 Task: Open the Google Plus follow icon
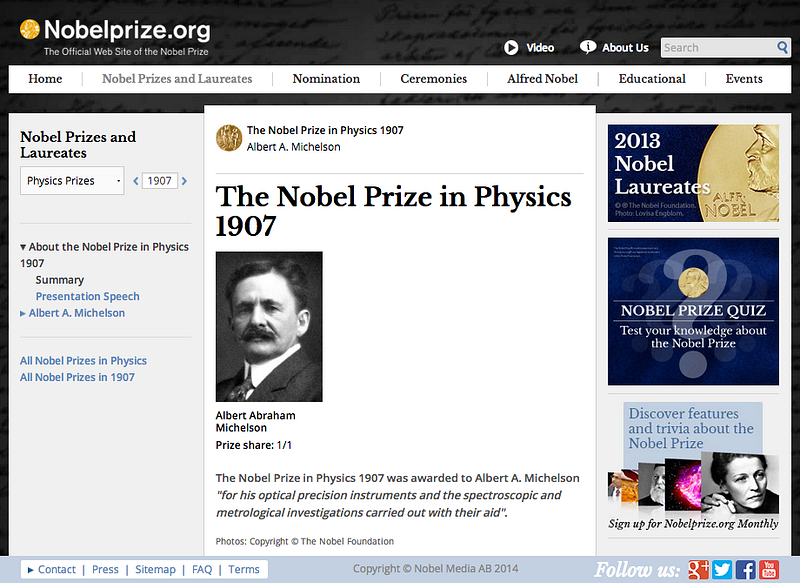[x=698, y=569]
